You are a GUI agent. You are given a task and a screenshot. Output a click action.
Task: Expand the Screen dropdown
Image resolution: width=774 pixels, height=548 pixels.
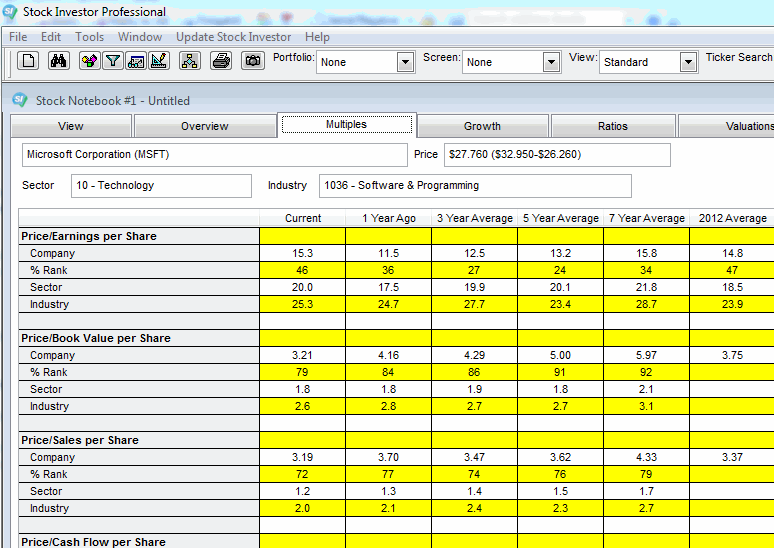[x=551, y=62]
